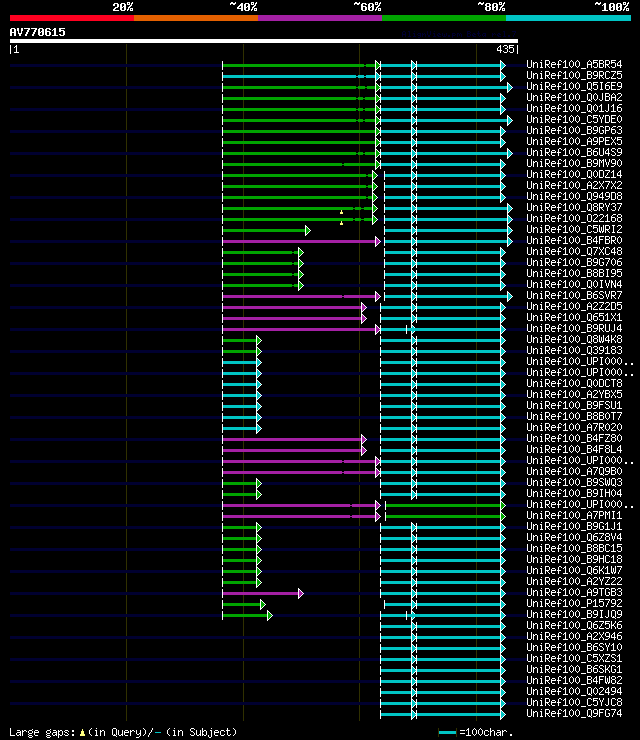Select the UniRef100_B9G1J1 label
640x740 pixels.
(x=574, y=527)
